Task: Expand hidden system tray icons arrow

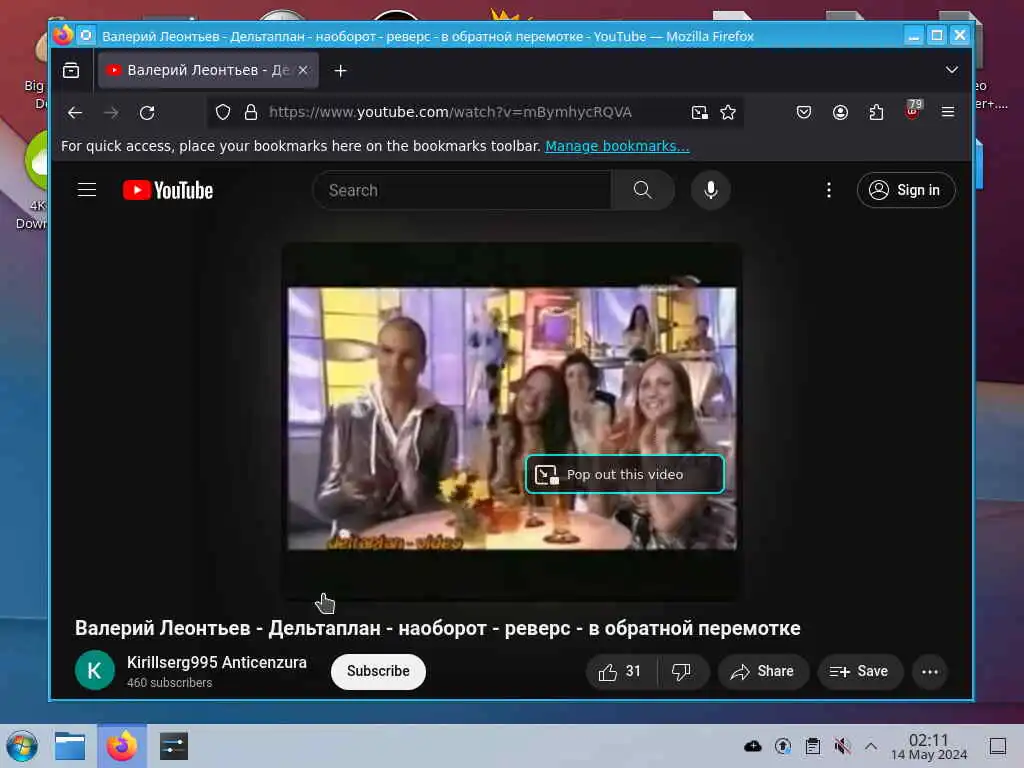Action: 871,746
